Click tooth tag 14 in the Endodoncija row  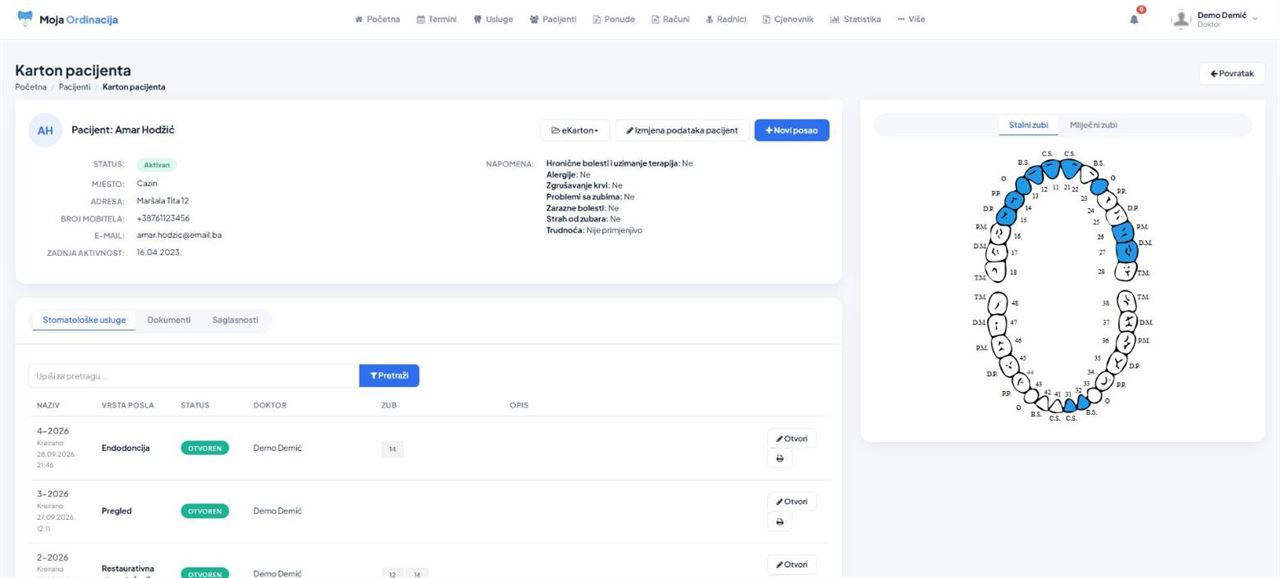point(393,449)
